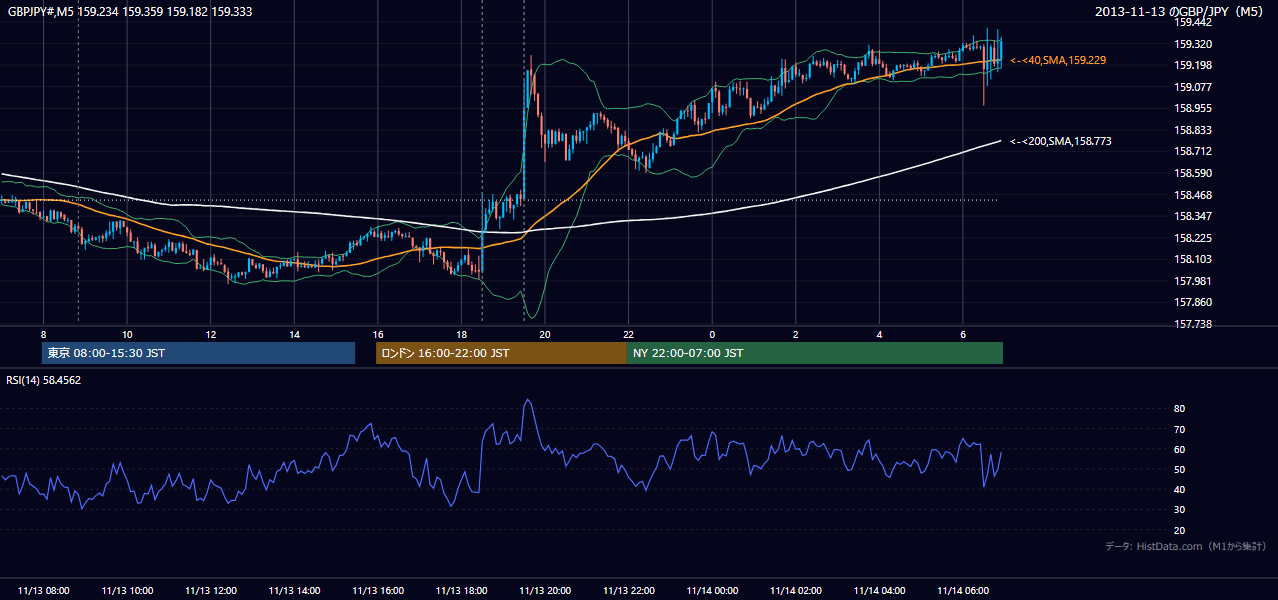Click hour tick 14 under the price chart
This screenshot has height=600, width=1278.
[x=294, y=334]
